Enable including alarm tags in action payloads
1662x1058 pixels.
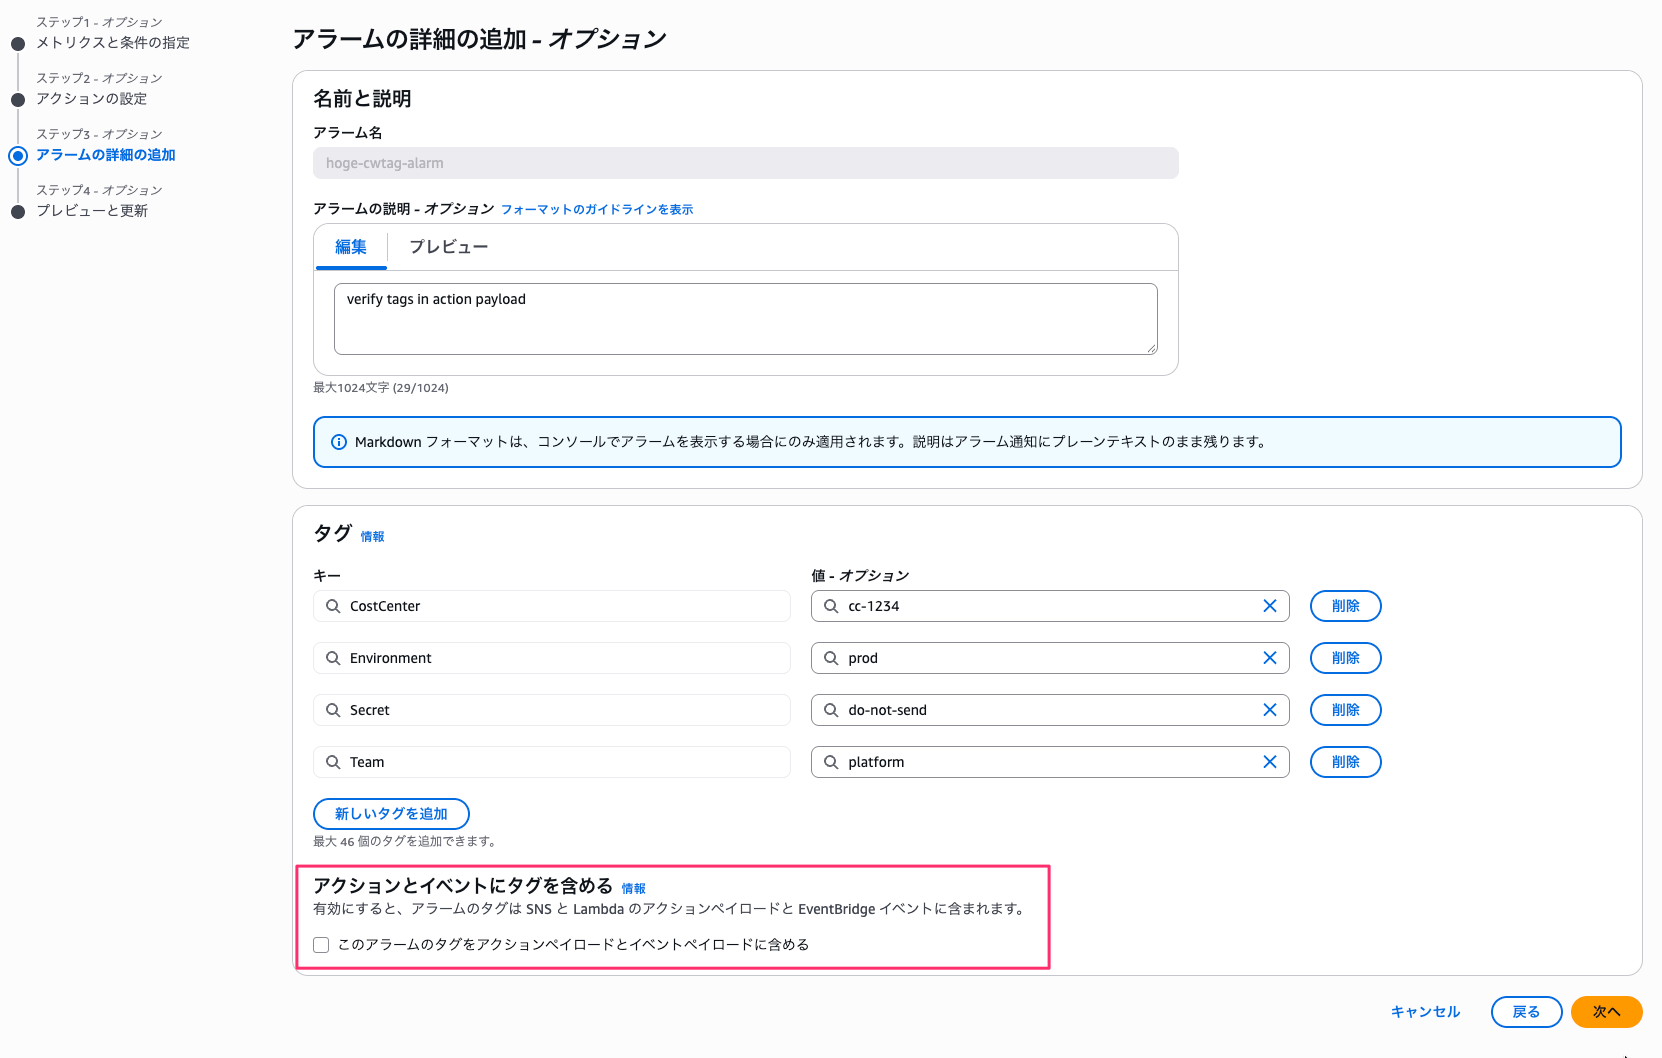pos(321,945)
